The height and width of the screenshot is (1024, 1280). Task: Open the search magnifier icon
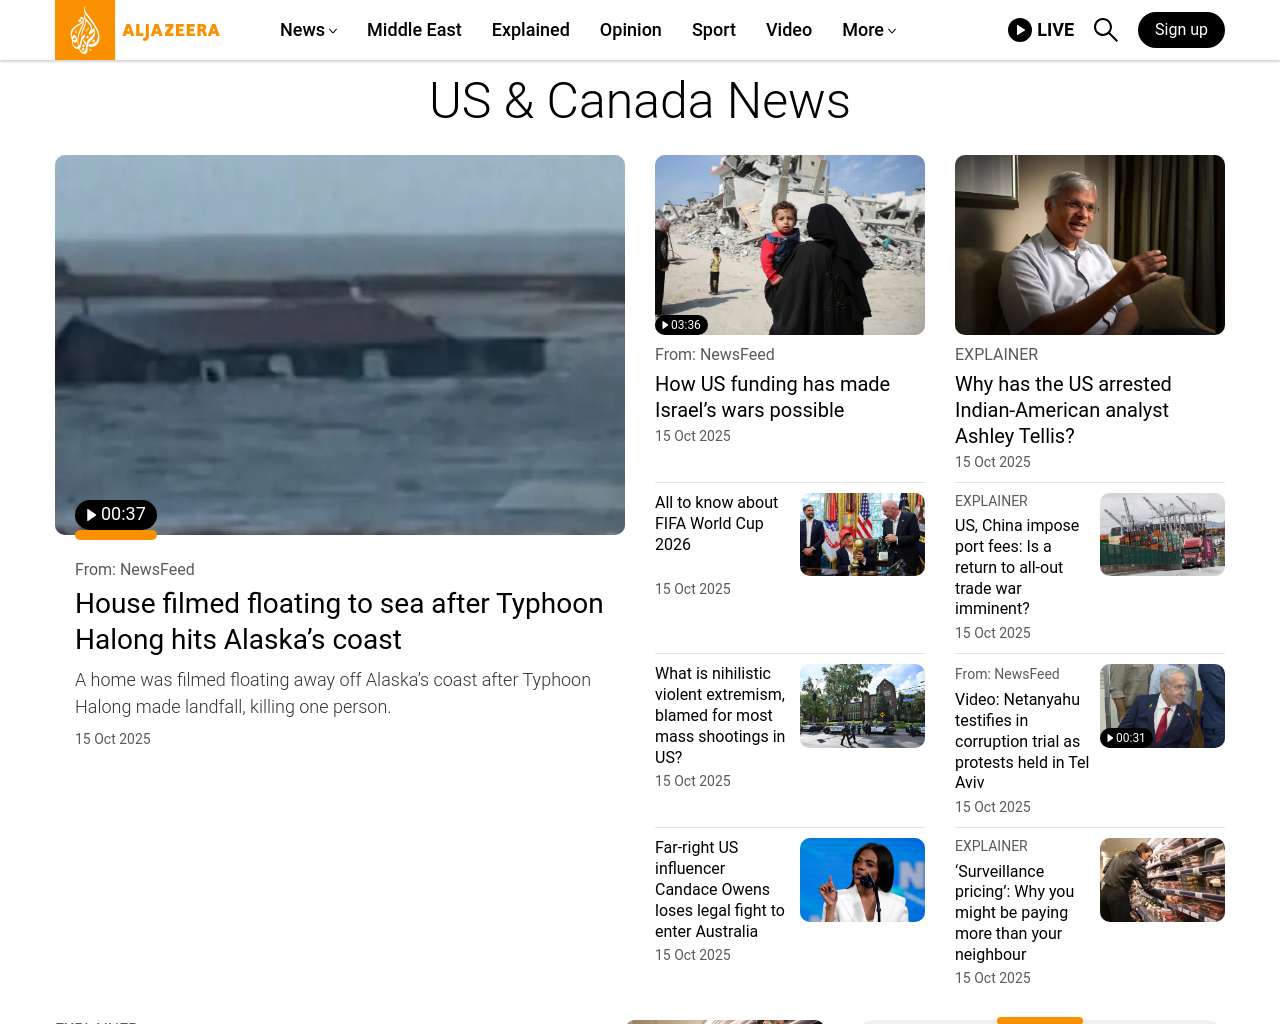tap(1106, 30)
